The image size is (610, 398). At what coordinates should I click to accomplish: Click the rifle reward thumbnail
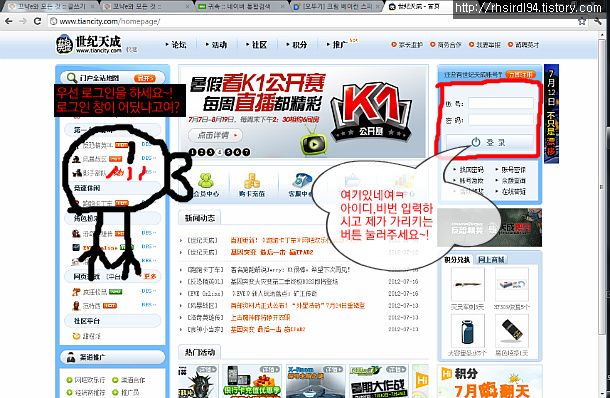point(468,284)
